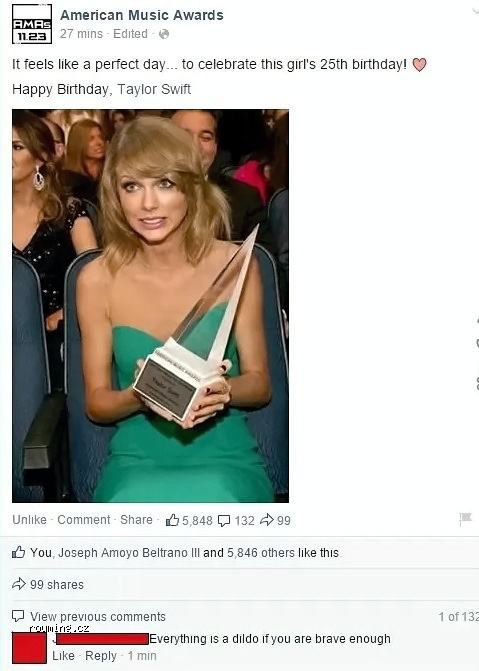Click the public globe privacy icon
479x671 pixels.
click(164, 34)
